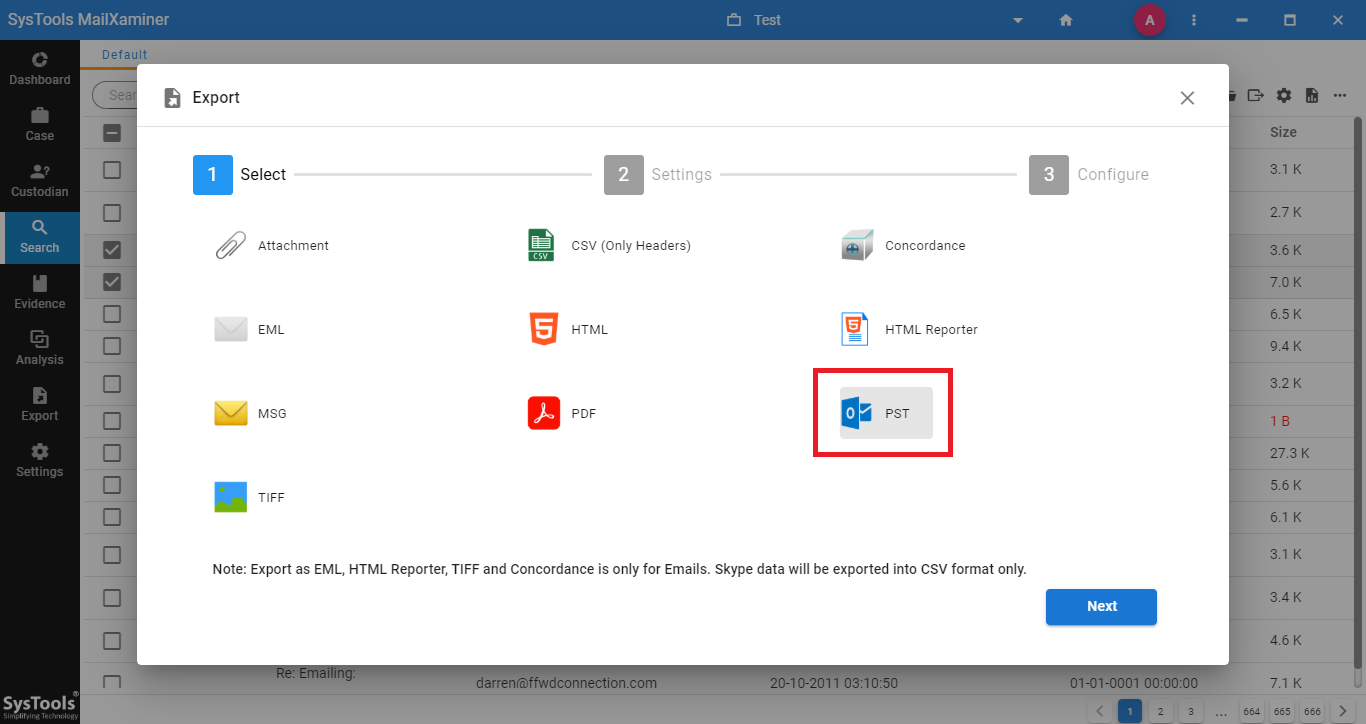Open Custodian section in sidebar
Screen dimensions: 1366x724
coord(40,180)
